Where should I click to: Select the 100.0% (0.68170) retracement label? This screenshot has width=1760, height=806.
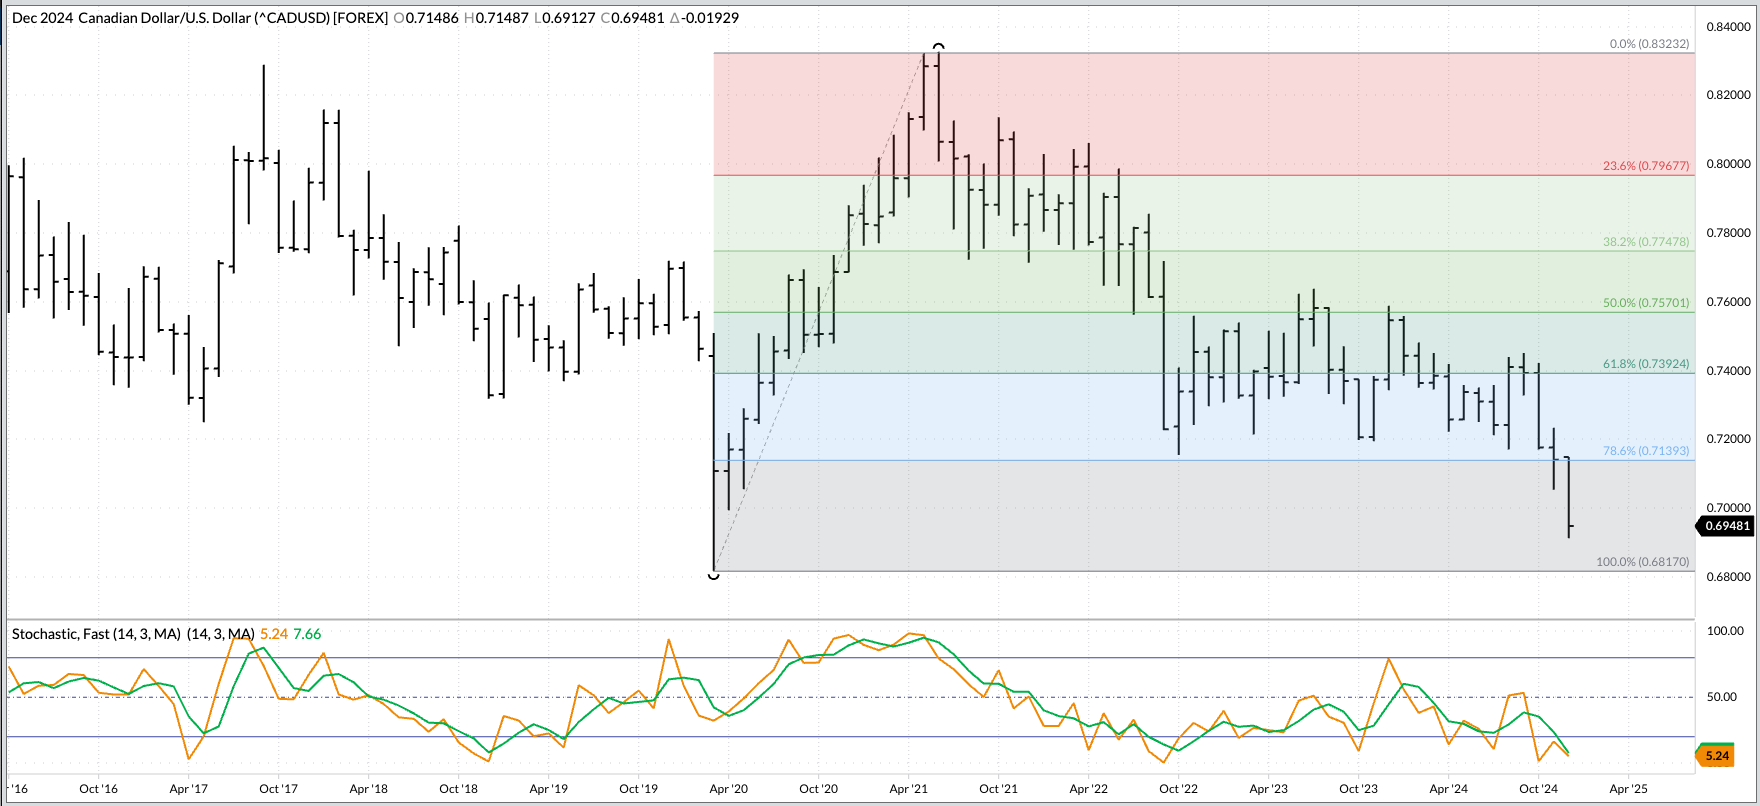point(1642,562)
